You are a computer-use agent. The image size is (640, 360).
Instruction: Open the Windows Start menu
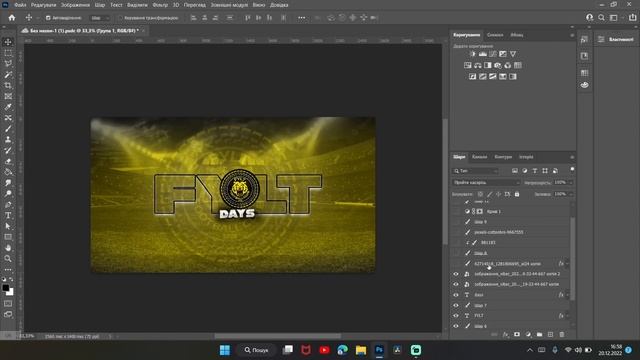pos(224,350)
